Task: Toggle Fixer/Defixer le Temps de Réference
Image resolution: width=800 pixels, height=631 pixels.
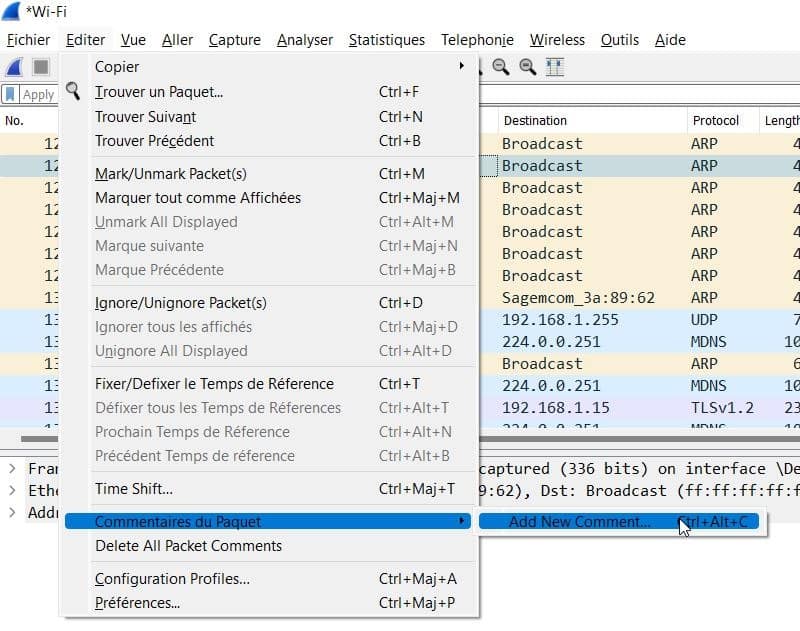Action: click(214, 384)
